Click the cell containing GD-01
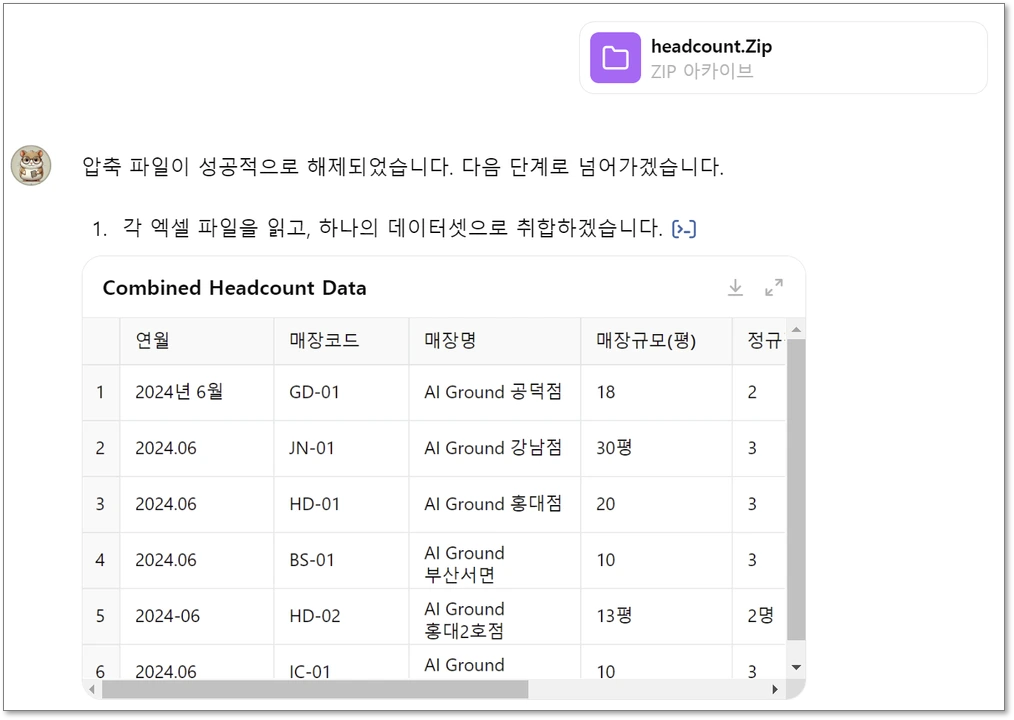Viewport: 1014px width, 720px height. [315, 392]
